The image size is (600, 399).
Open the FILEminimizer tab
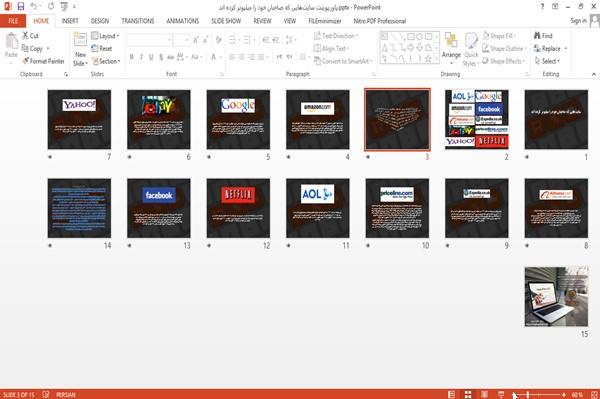[x=324, y=21]
